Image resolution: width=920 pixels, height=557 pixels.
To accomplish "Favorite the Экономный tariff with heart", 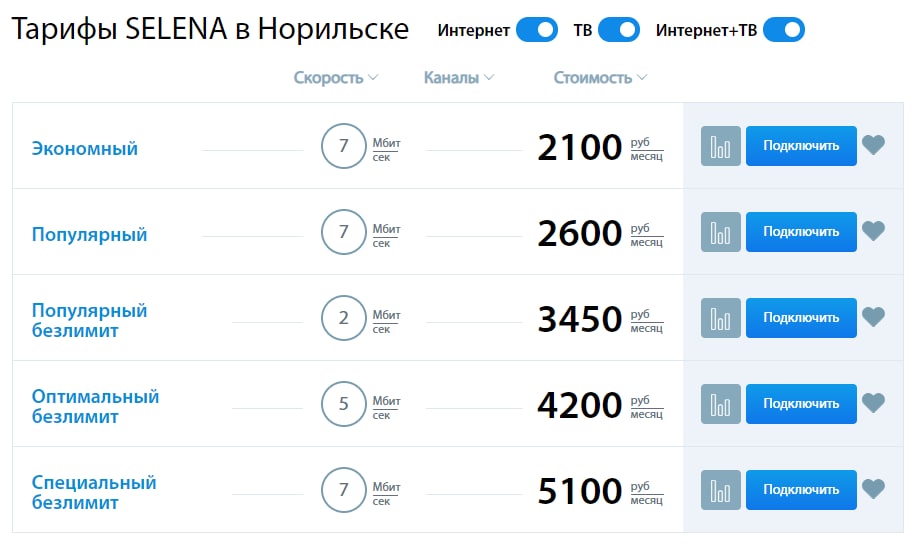I will click(874, 145).
